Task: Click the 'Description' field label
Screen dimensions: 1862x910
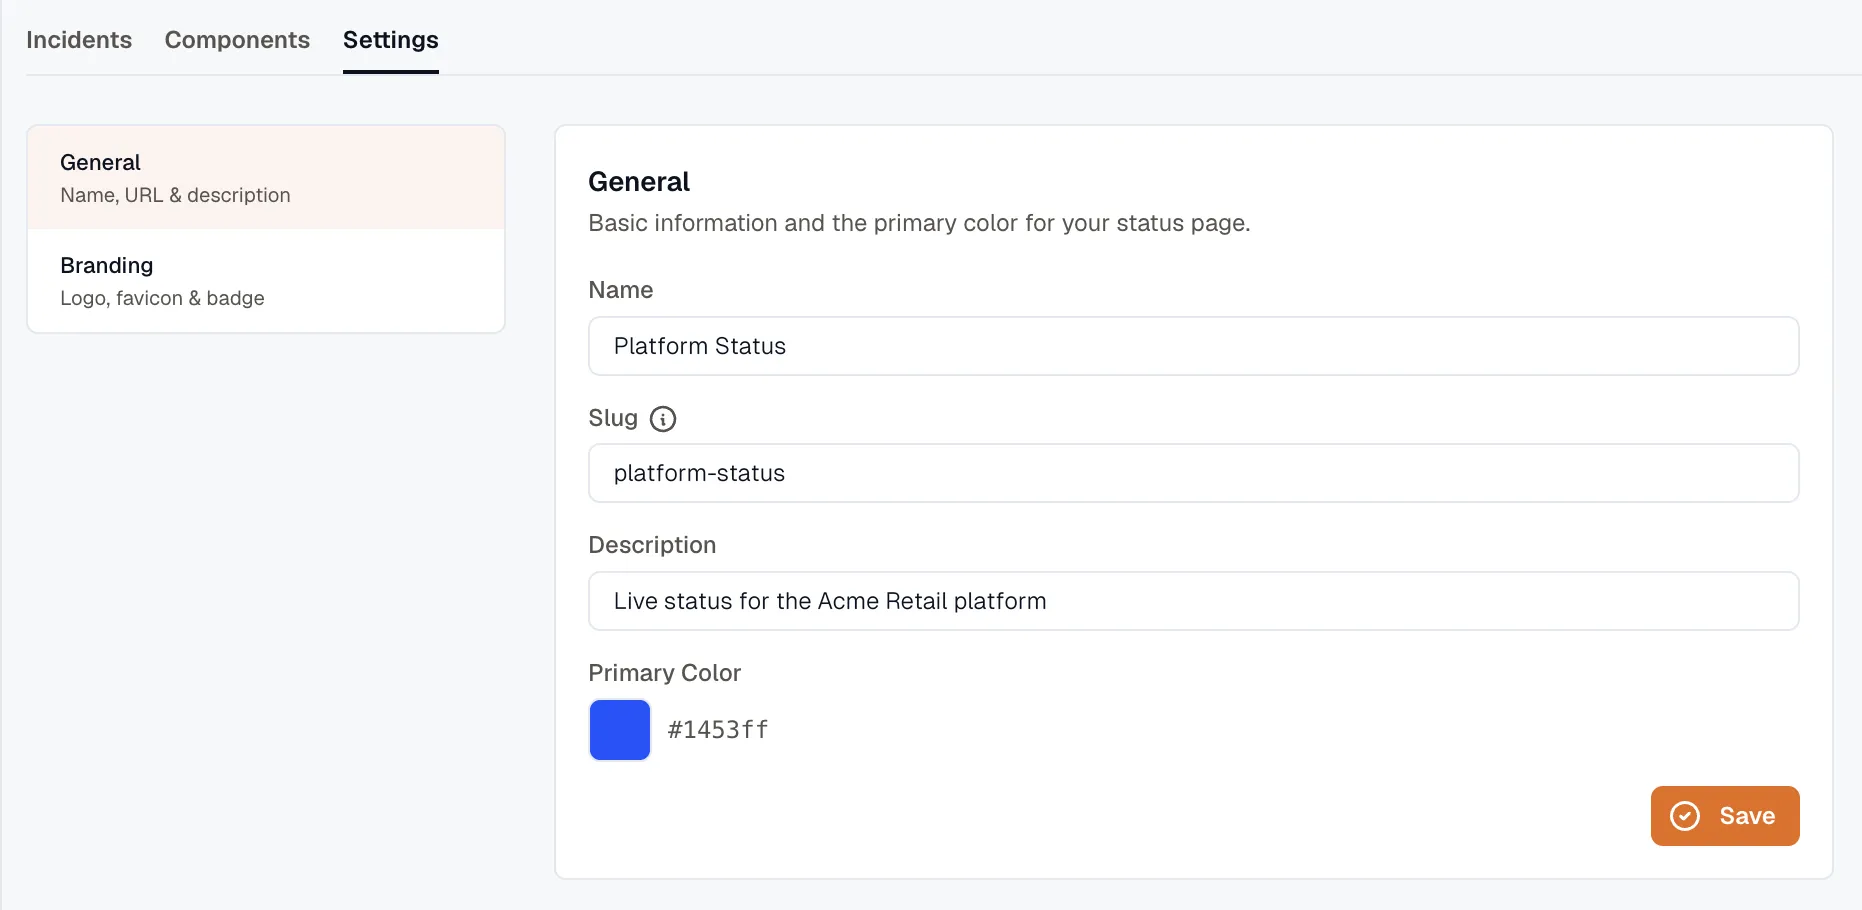Action: click(x=652, y=545)
